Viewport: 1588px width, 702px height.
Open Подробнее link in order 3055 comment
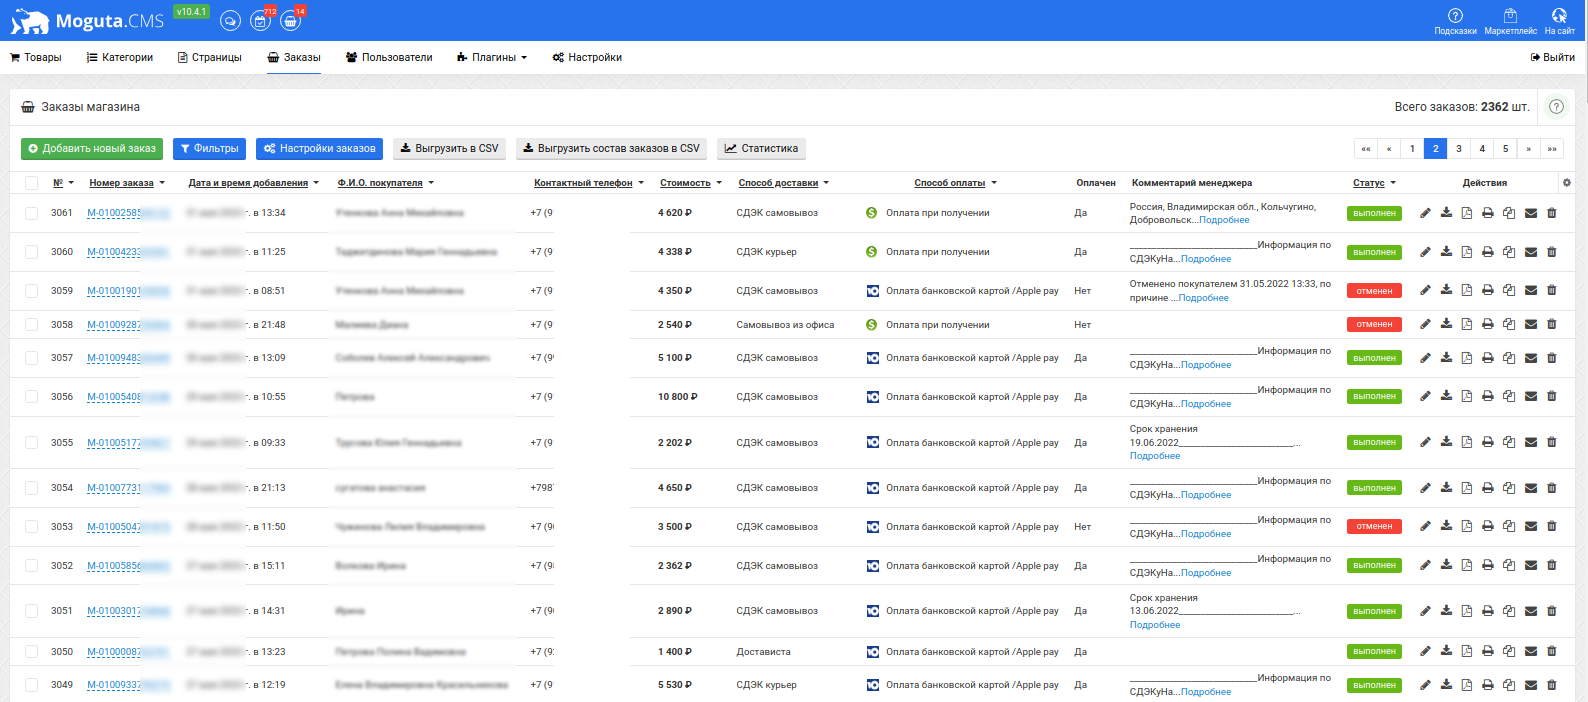point(1155,456)
